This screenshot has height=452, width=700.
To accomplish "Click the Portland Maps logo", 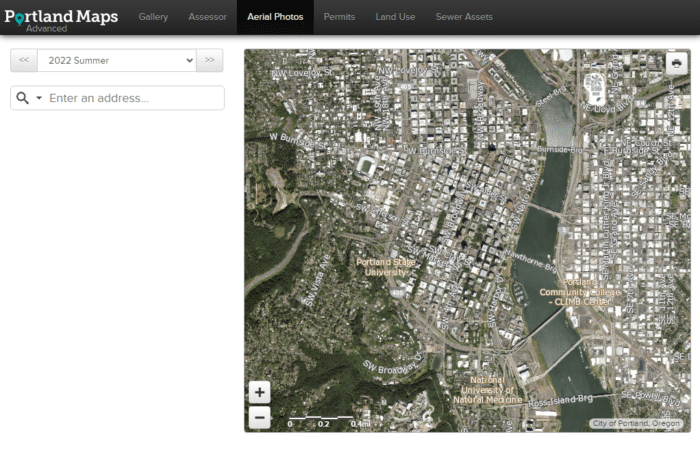I will tap(61, 17).
